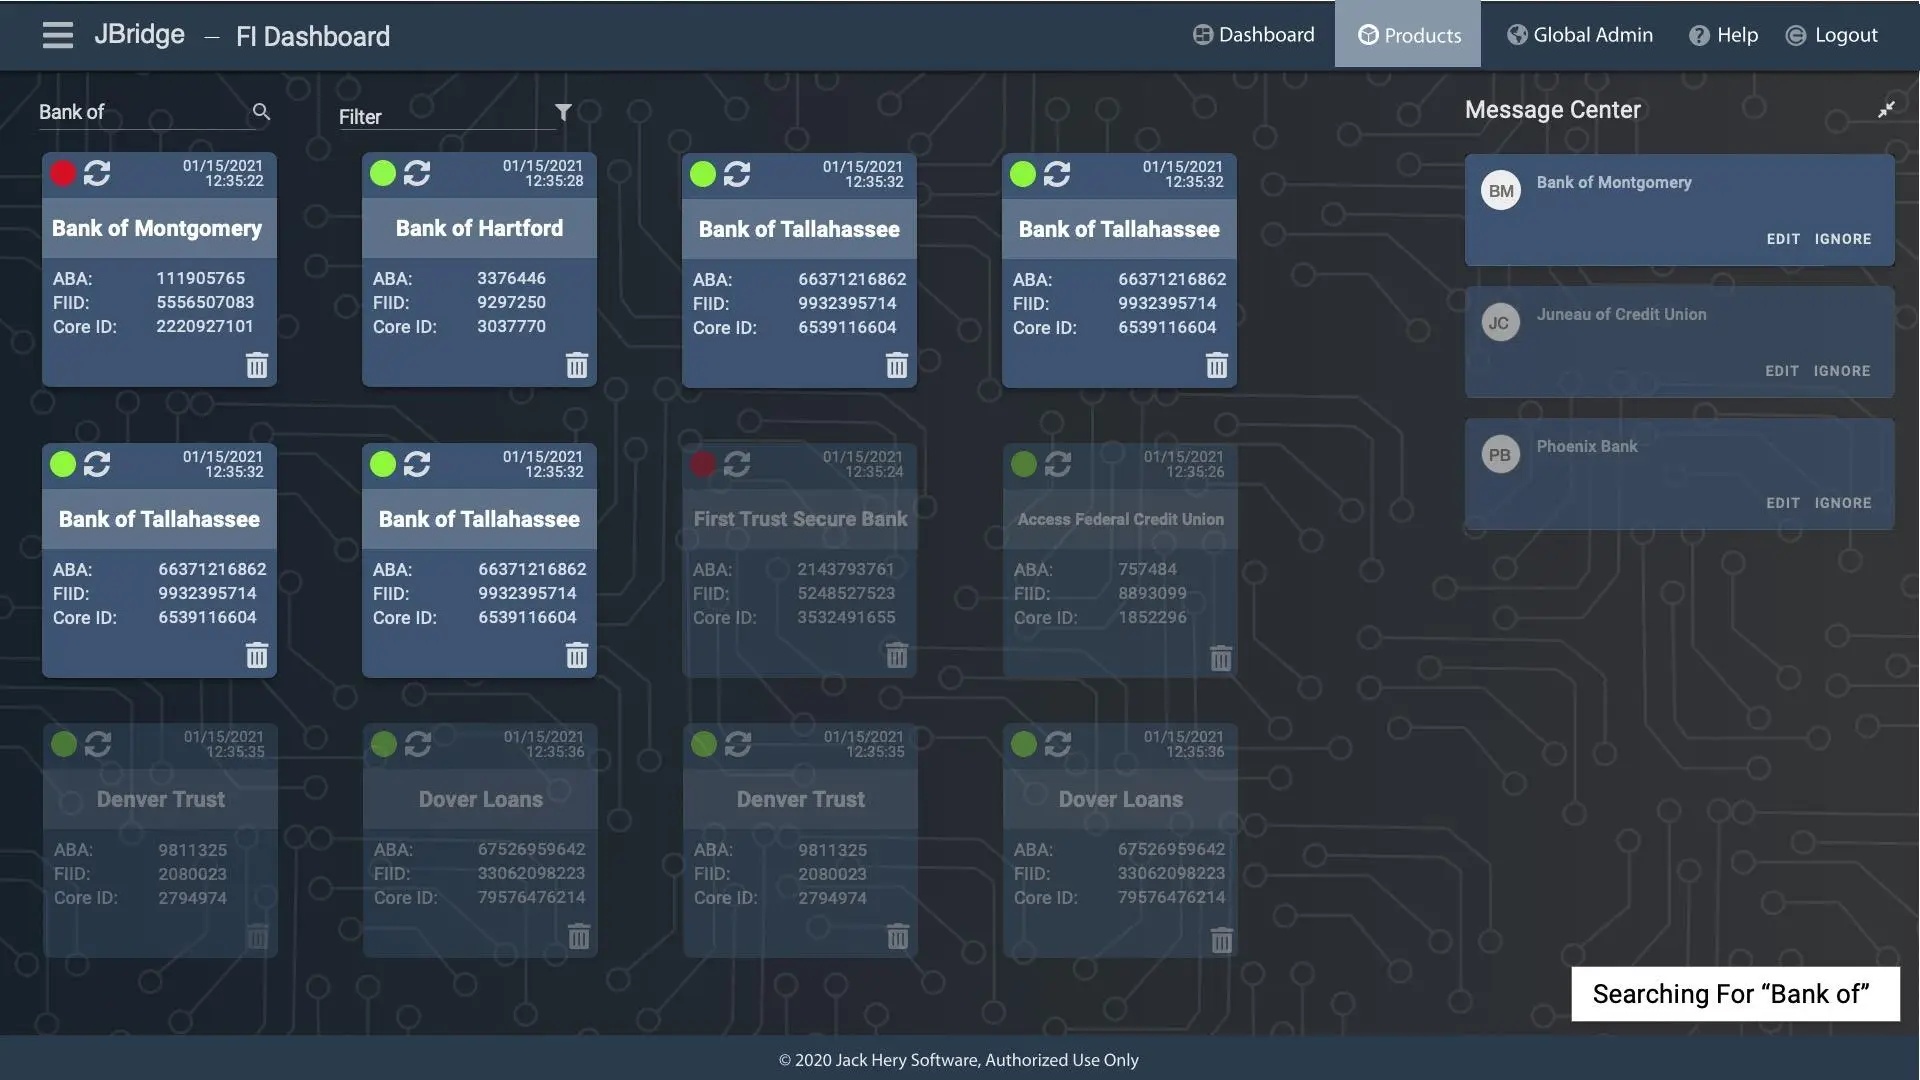This screenshot has height=1080, width=1920.
Task: Delete the Bank of Montgomery card
Action: pos(257,365)
